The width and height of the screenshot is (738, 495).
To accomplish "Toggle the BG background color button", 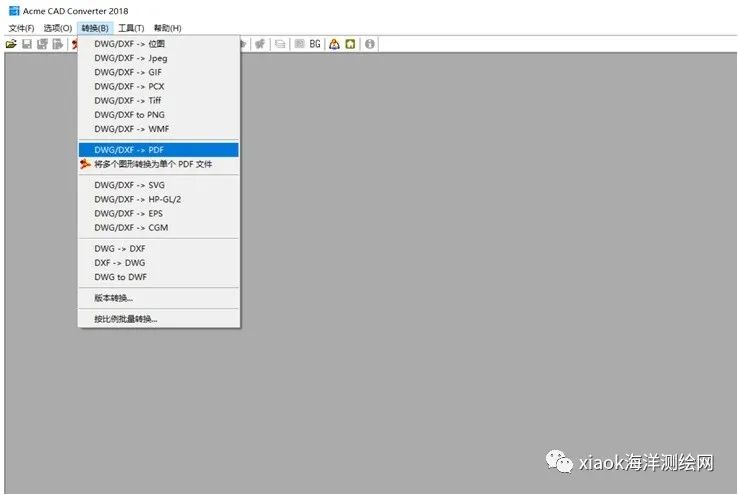I will (x=315, y=44).
